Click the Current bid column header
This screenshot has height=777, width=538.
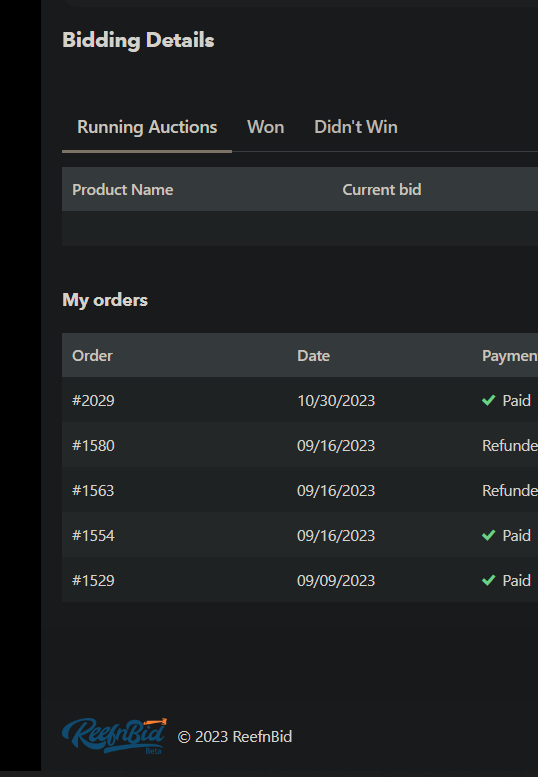(382, 190)
